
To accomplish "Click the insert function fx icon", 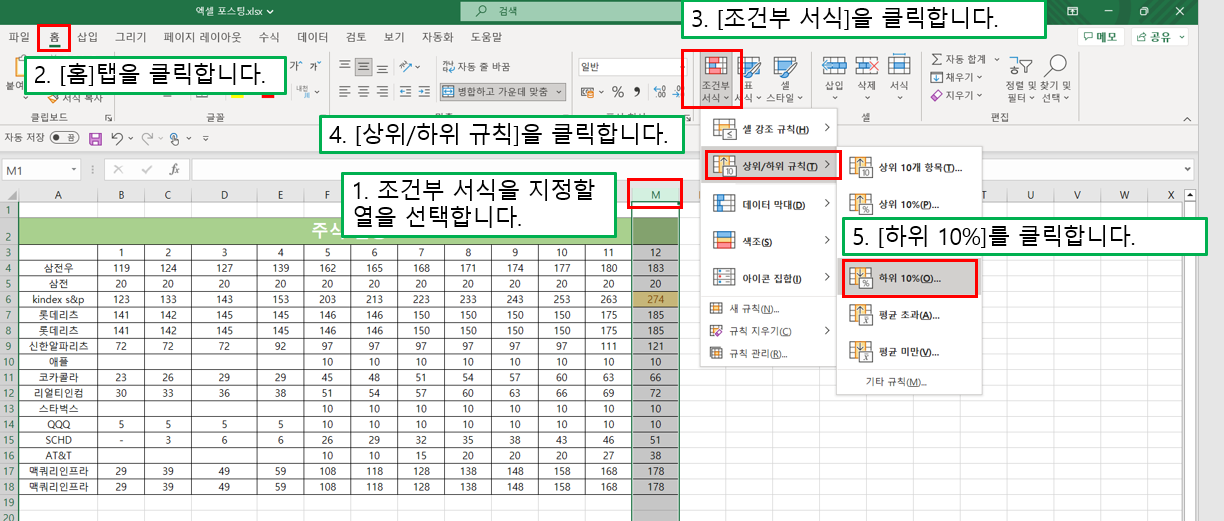I will (x=173, y=170).
